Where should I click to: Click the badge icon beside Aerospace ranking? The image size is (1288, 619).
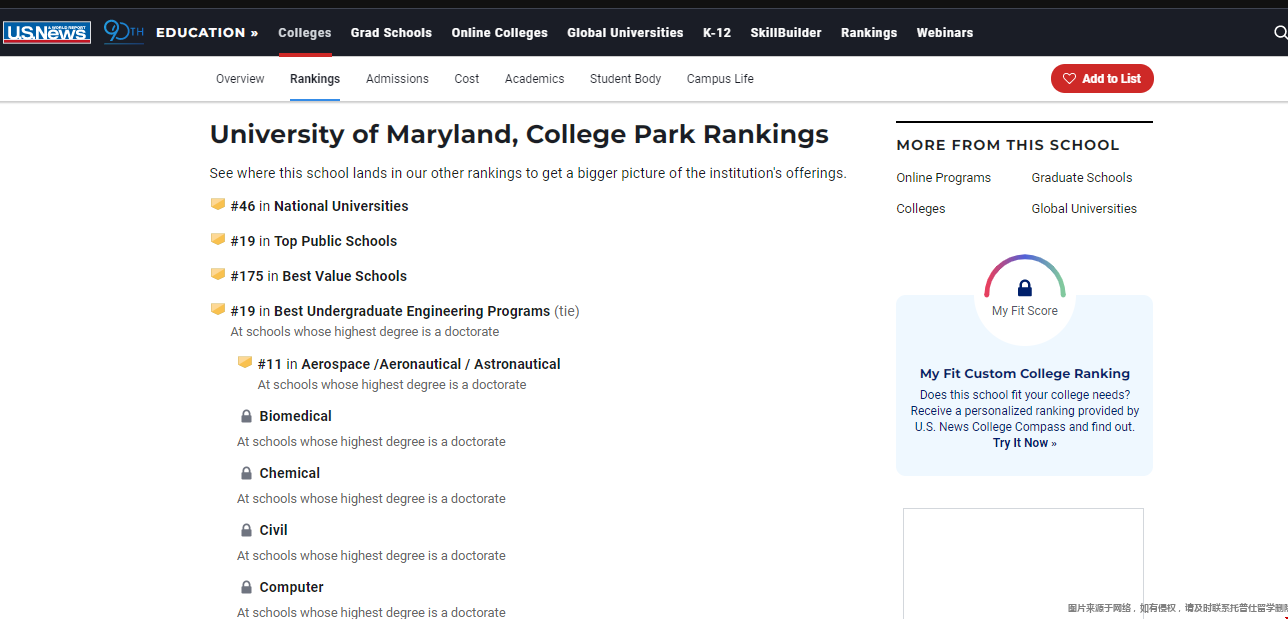(244, 363)
